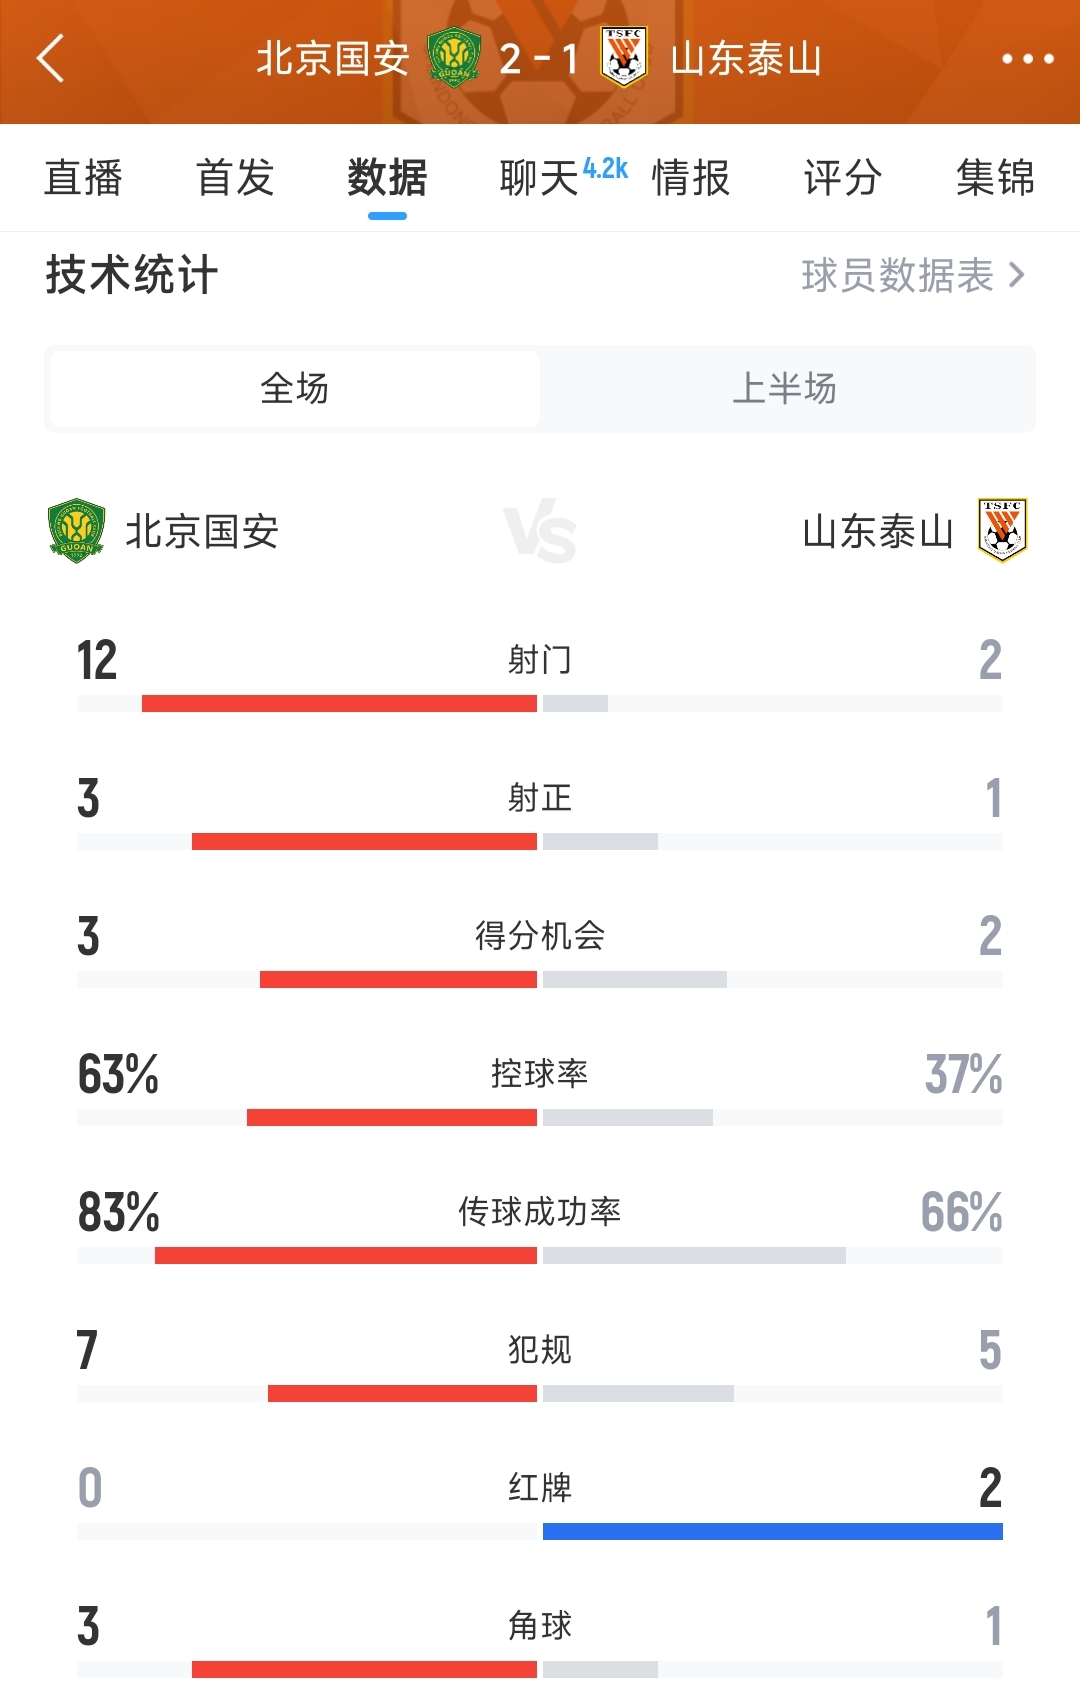Viewport: 1080px width, 1702px height.
Task: Switch to the 集锦 highlights tab
Action: tap(995, 178)
